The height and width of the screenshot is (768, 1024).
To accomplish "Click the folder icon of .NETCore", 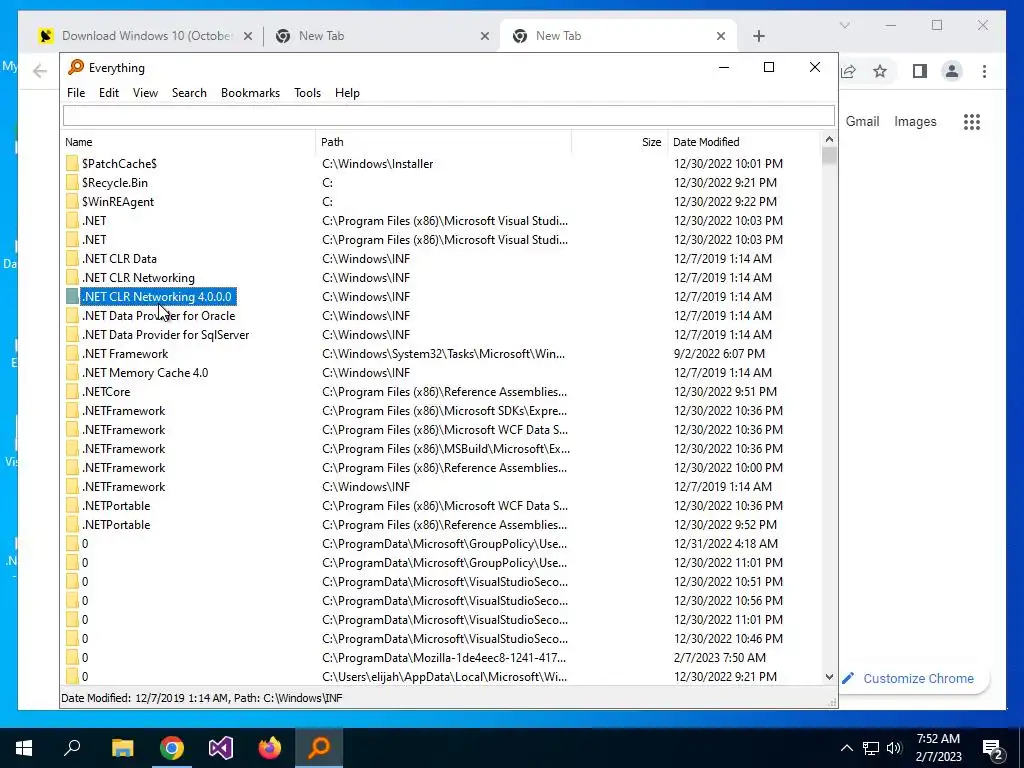I will 72,391.
